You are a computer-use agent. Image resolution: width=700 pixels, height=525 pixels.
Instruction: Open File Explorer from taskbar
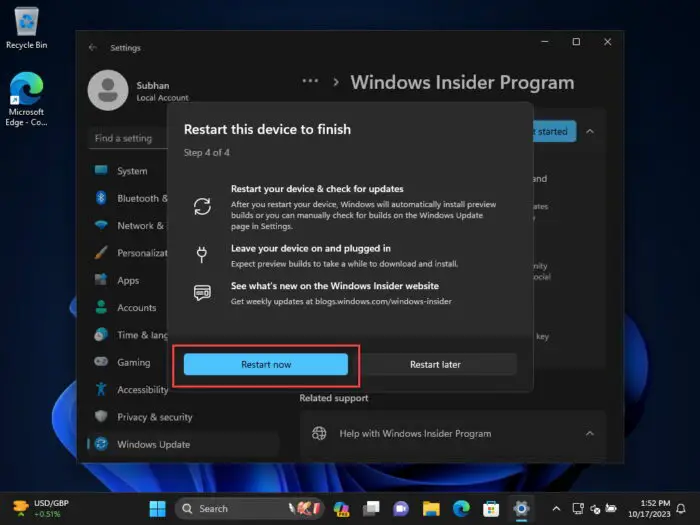point(431,508)
